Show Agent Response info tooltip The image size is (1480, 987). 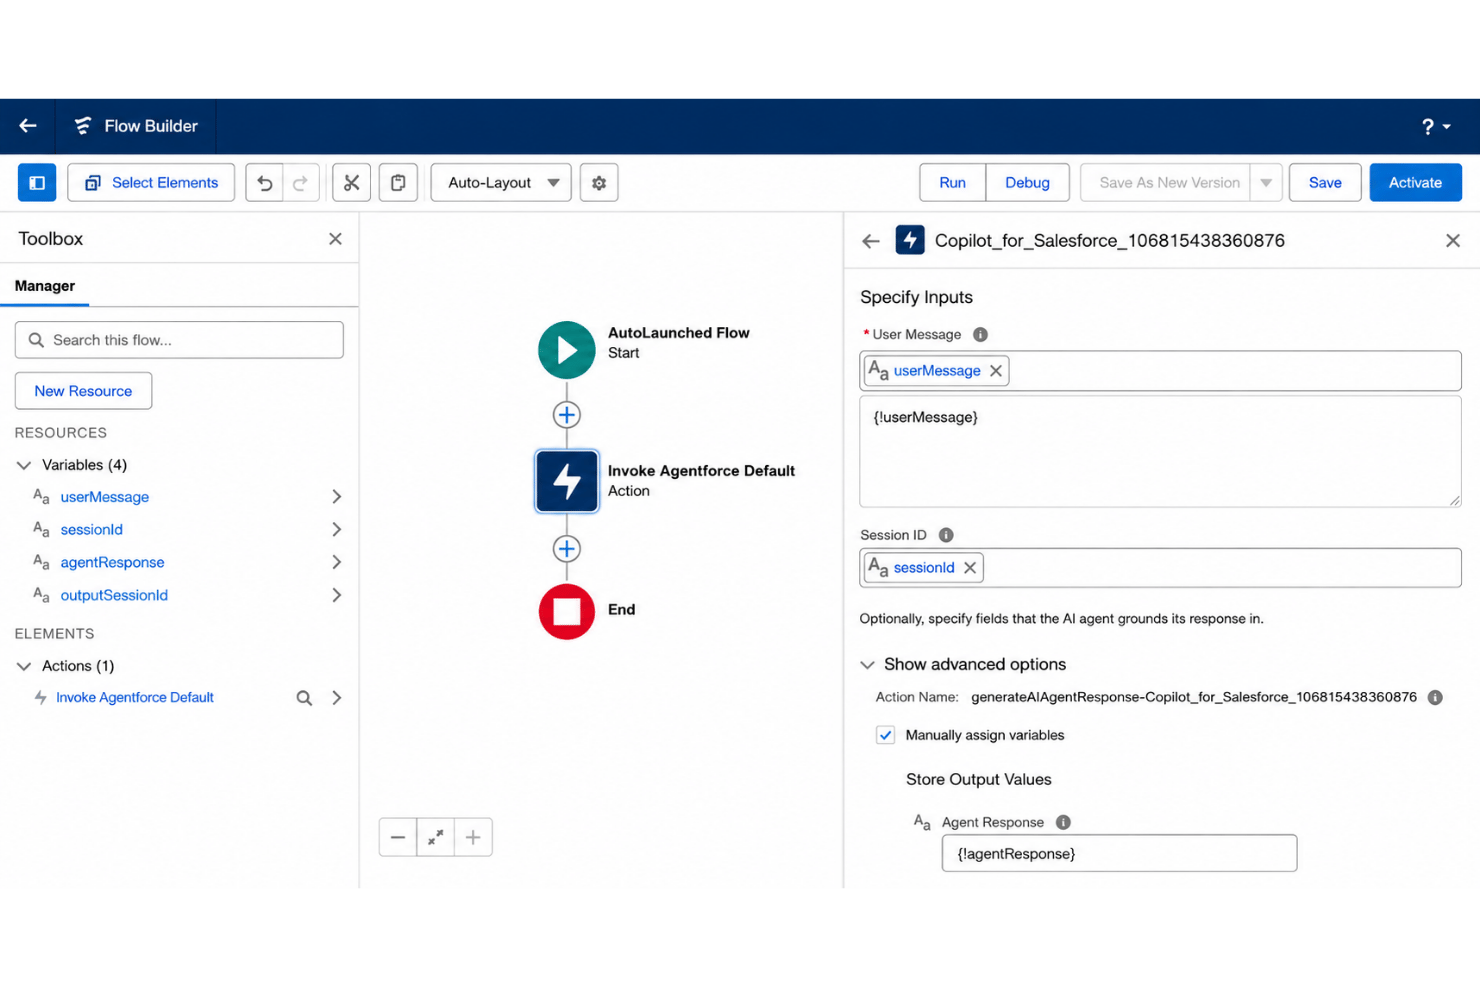[x=1063, y=822]
